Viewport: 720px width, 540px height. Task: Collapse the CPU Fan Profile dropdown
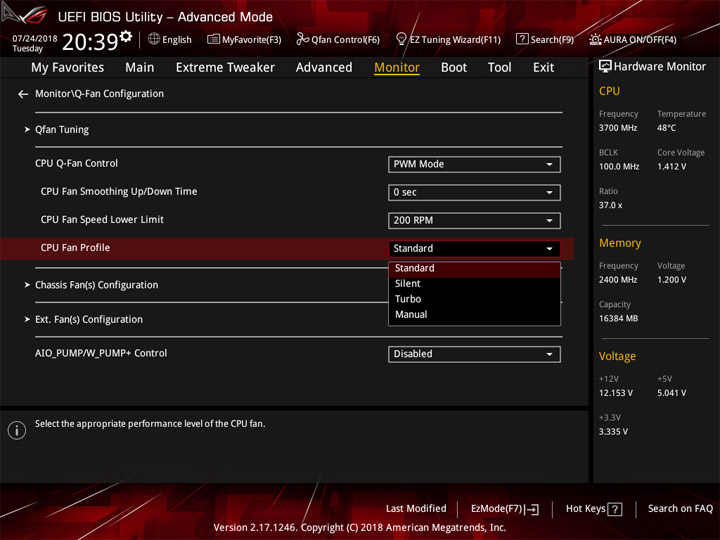tap(474, 248)
